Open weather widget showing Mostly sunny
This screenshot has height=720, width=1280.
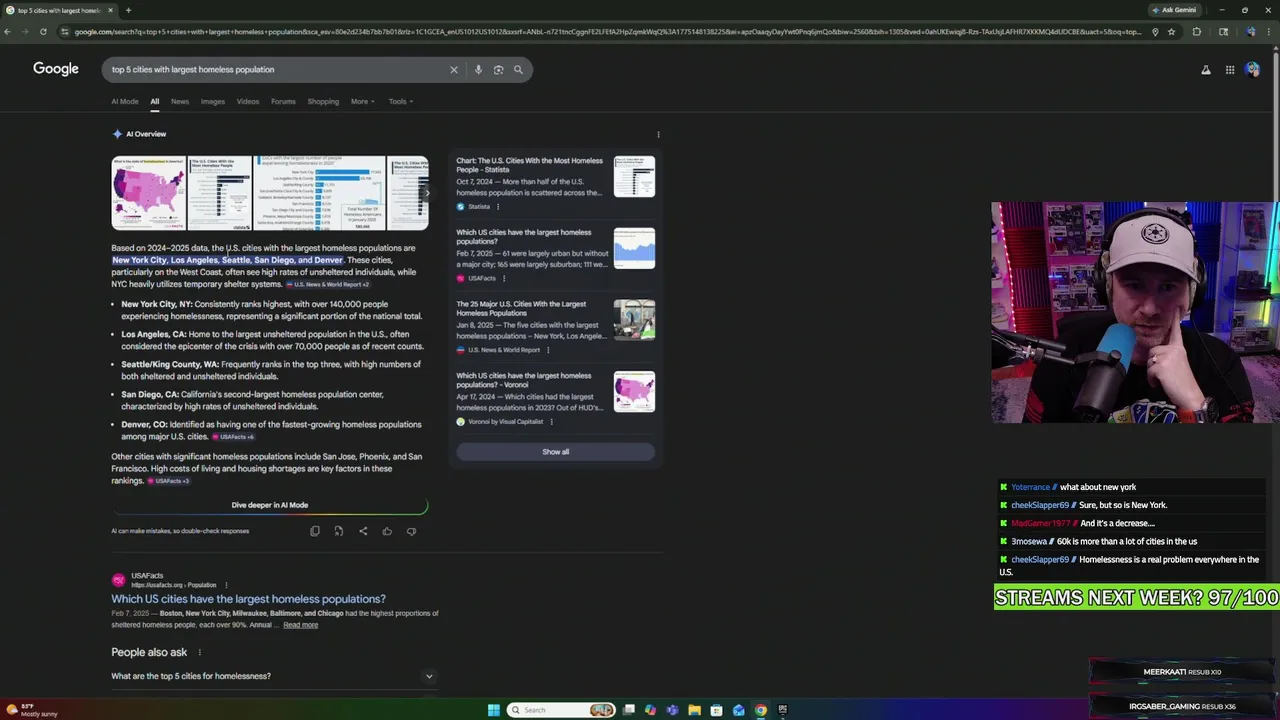click(x=32, y=710)
